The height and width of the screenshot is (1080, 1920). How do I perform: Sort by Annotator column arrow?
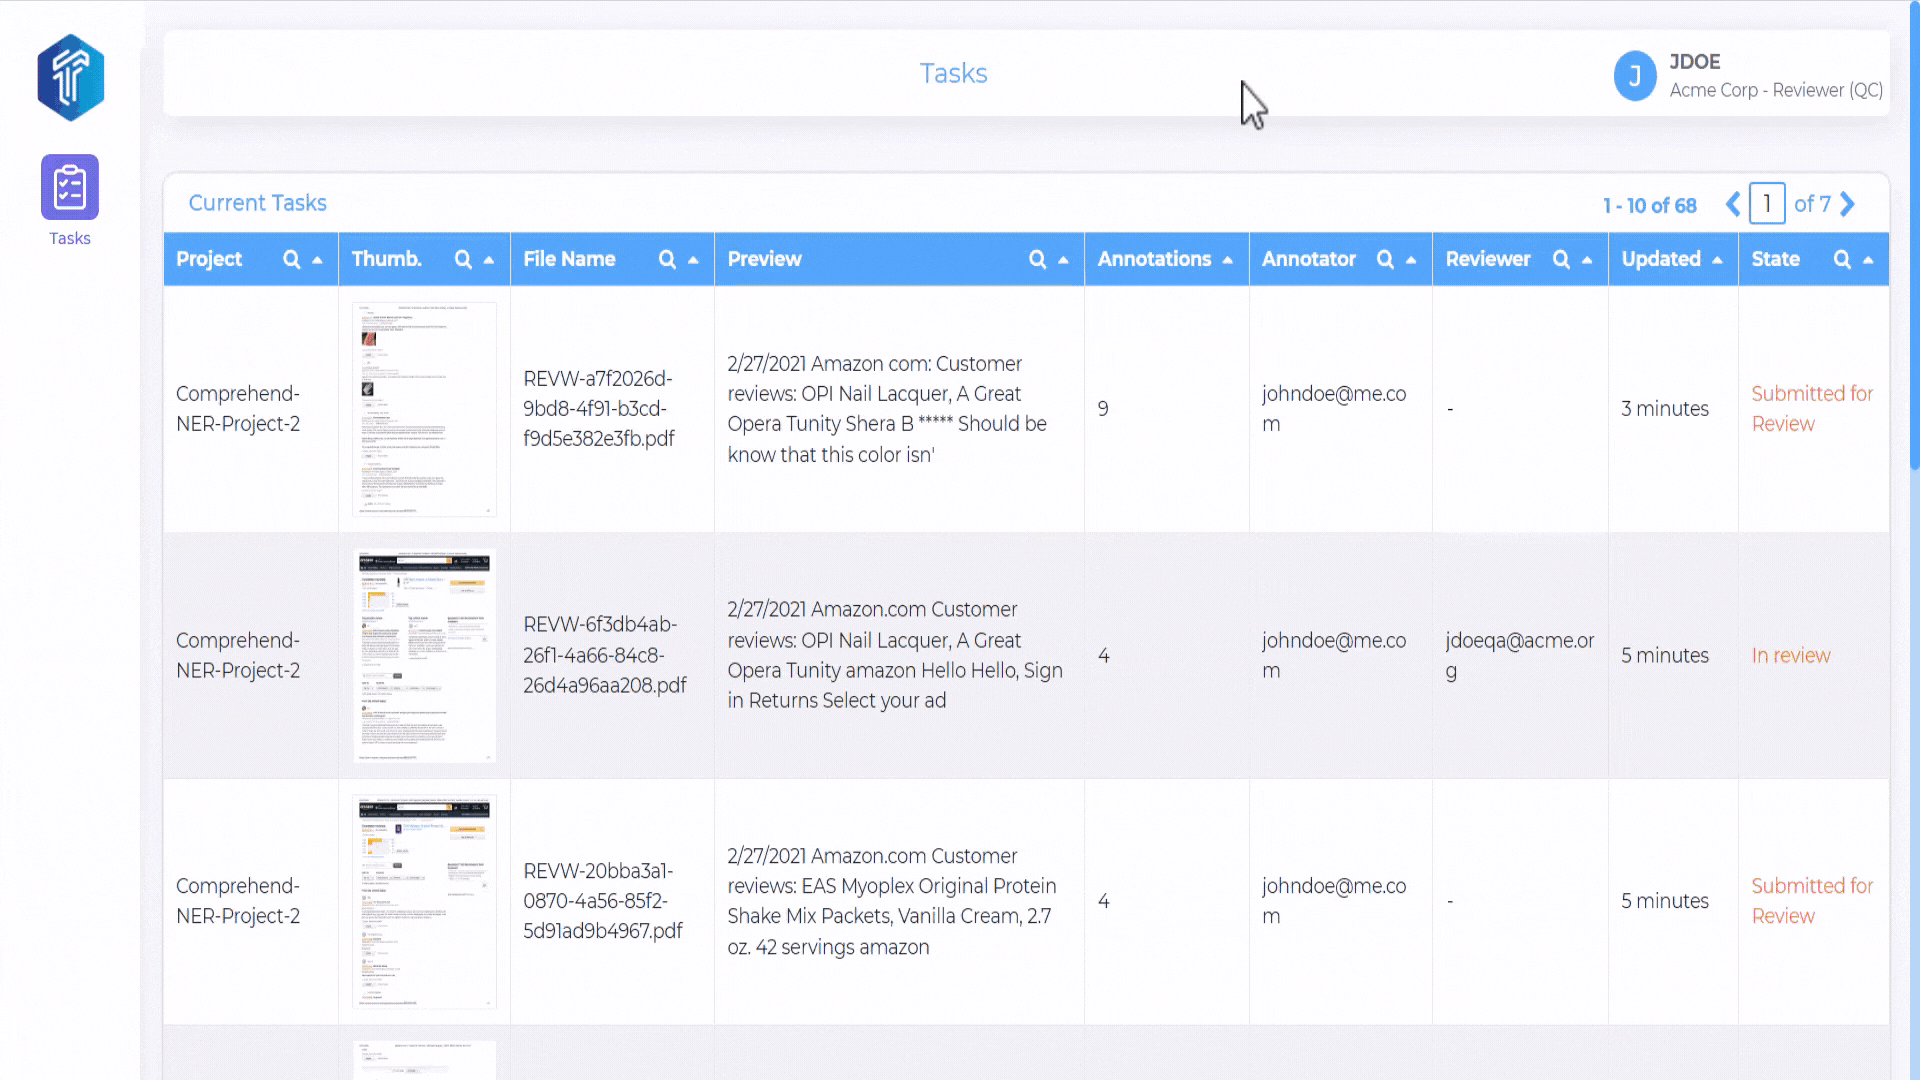tap(1411, 260)
